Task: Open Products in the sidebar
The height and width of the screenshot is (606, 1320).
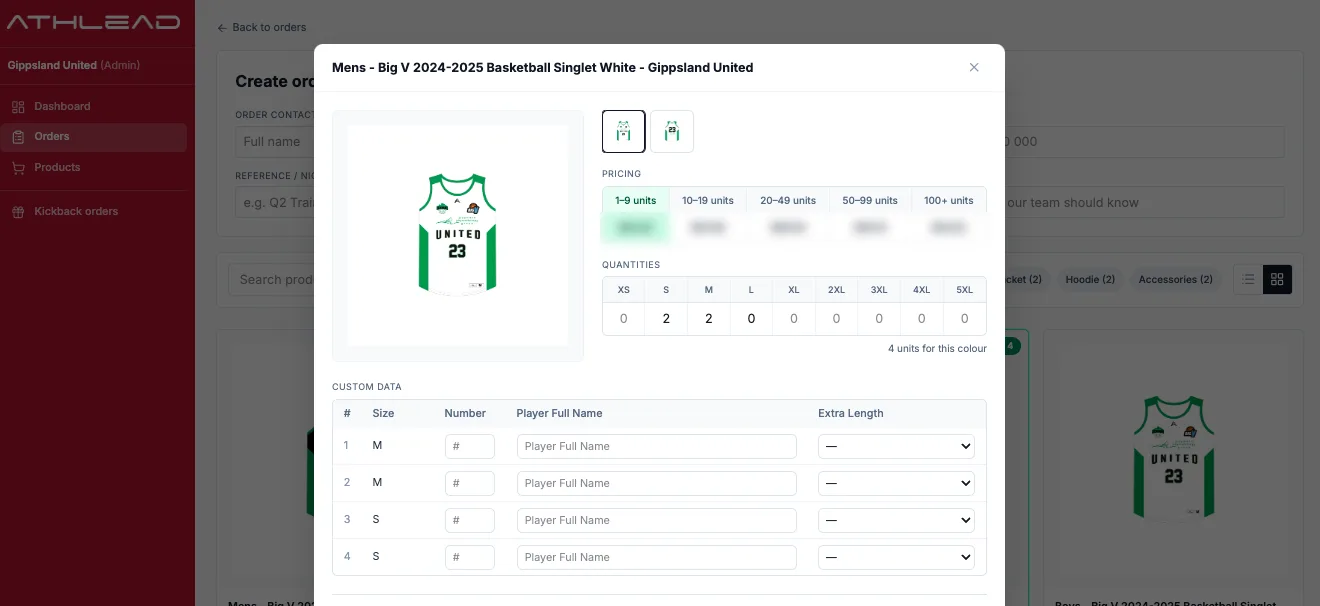Action: (x=94, y=167)
